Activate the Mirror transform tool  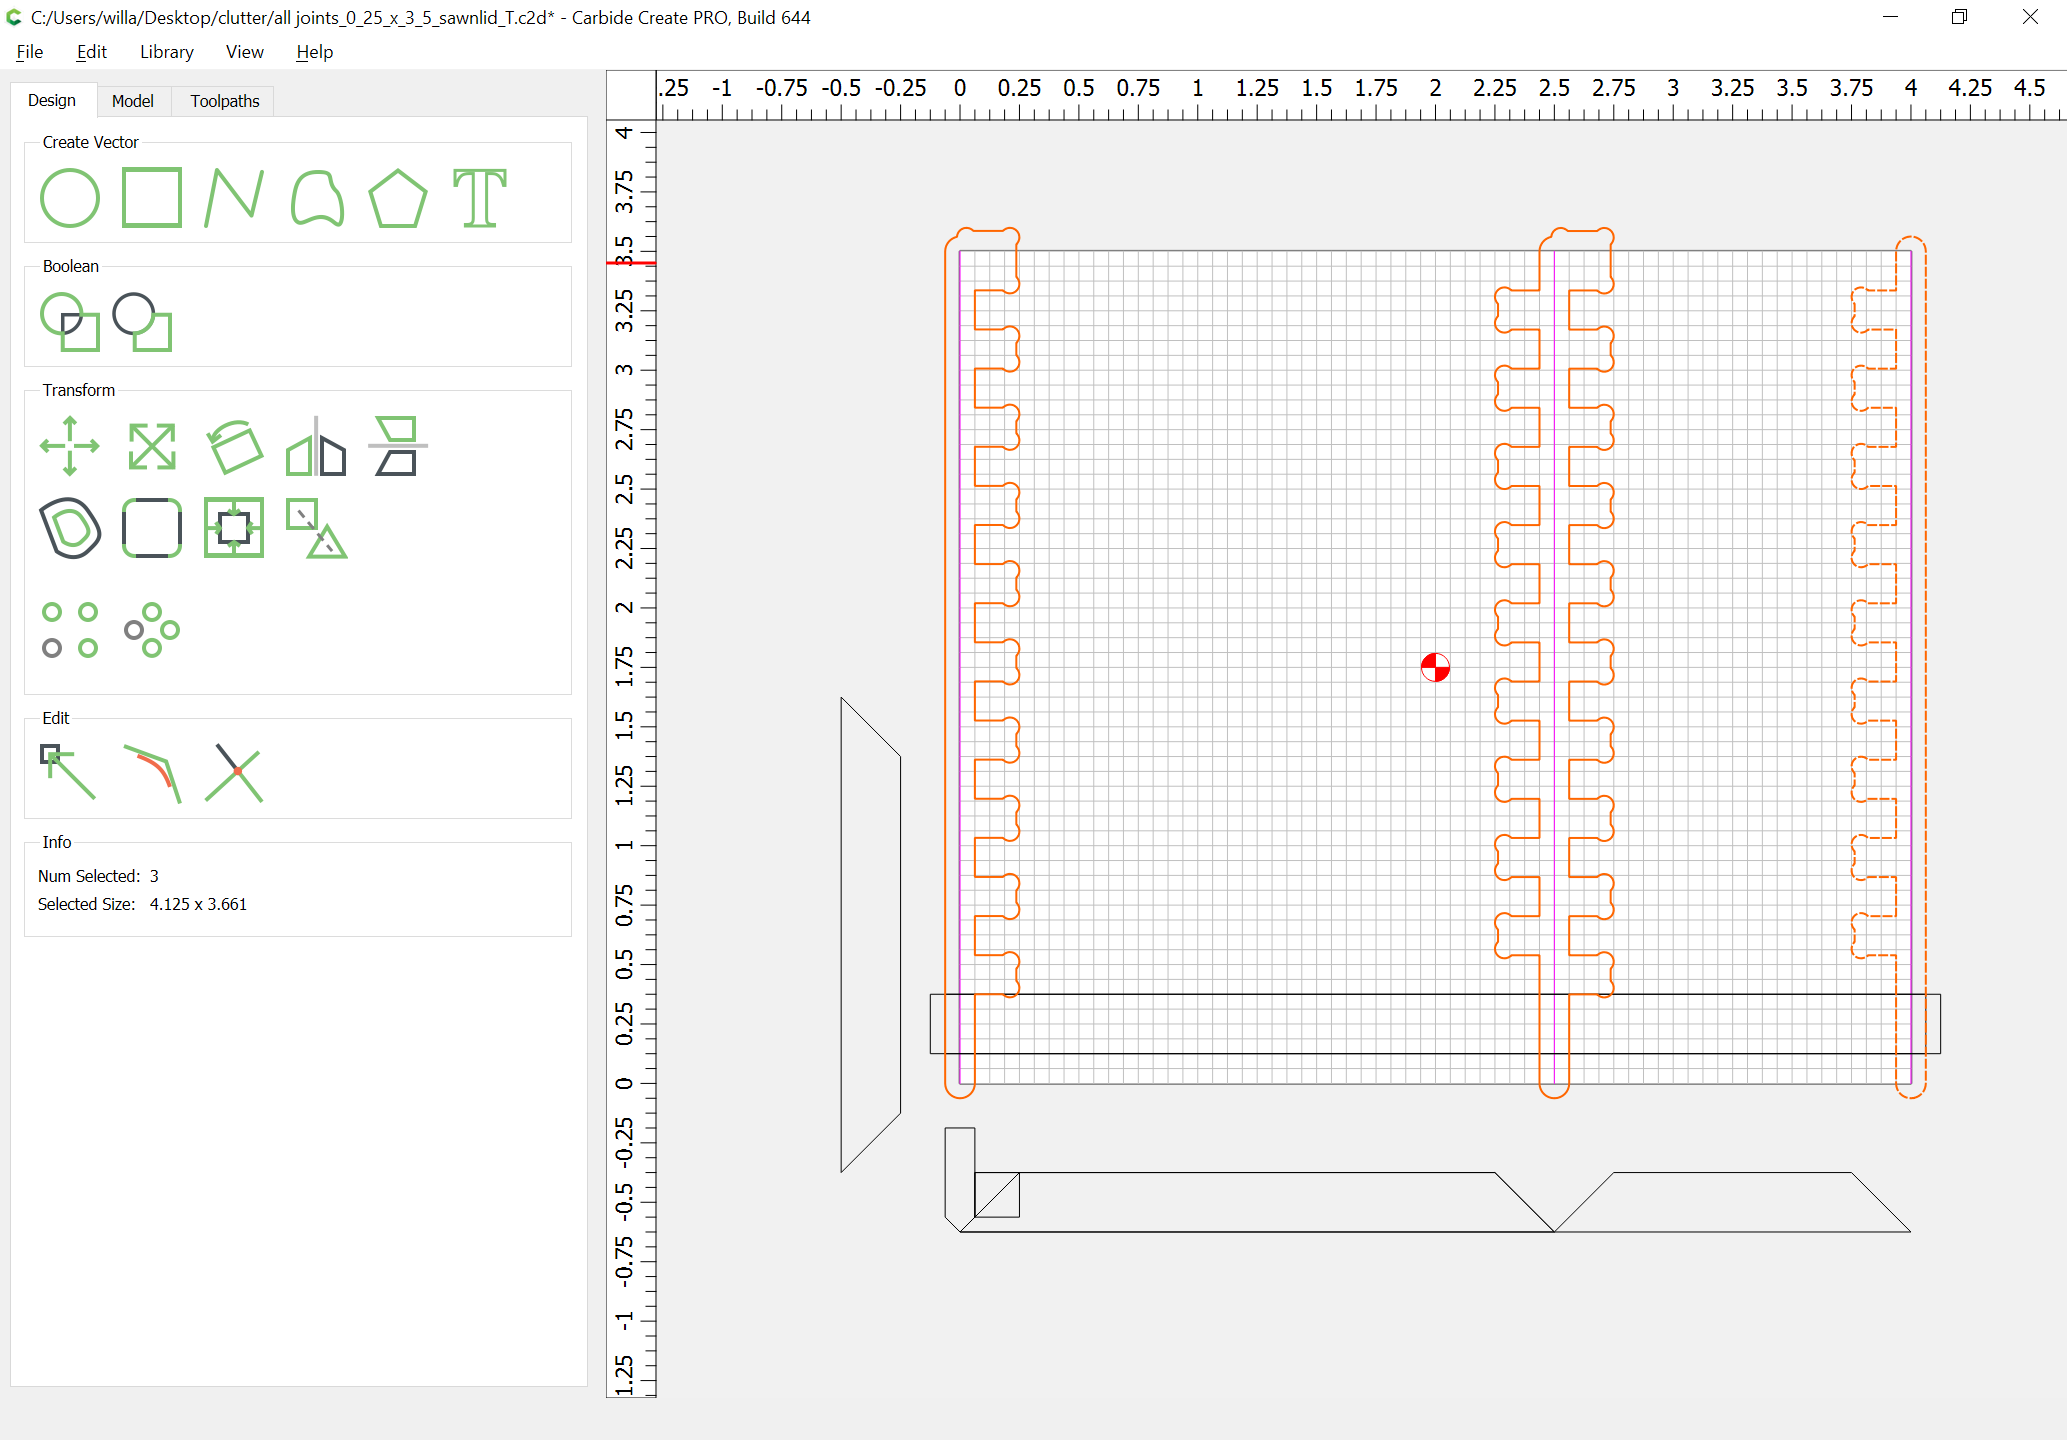click(316, 446)
